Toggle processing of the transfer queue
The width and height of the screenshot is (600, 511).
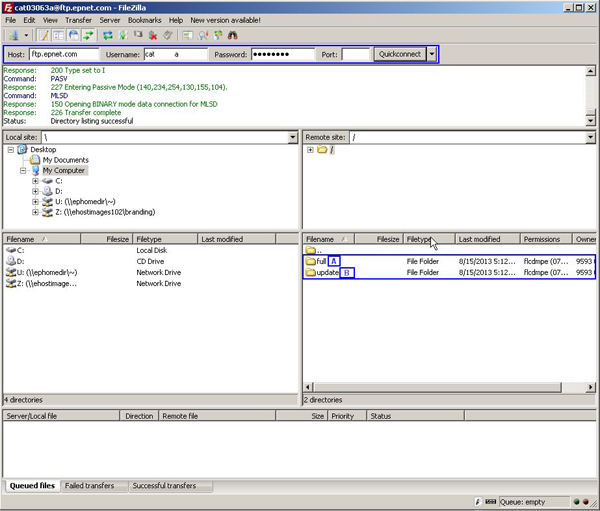[x=123, y=35]
